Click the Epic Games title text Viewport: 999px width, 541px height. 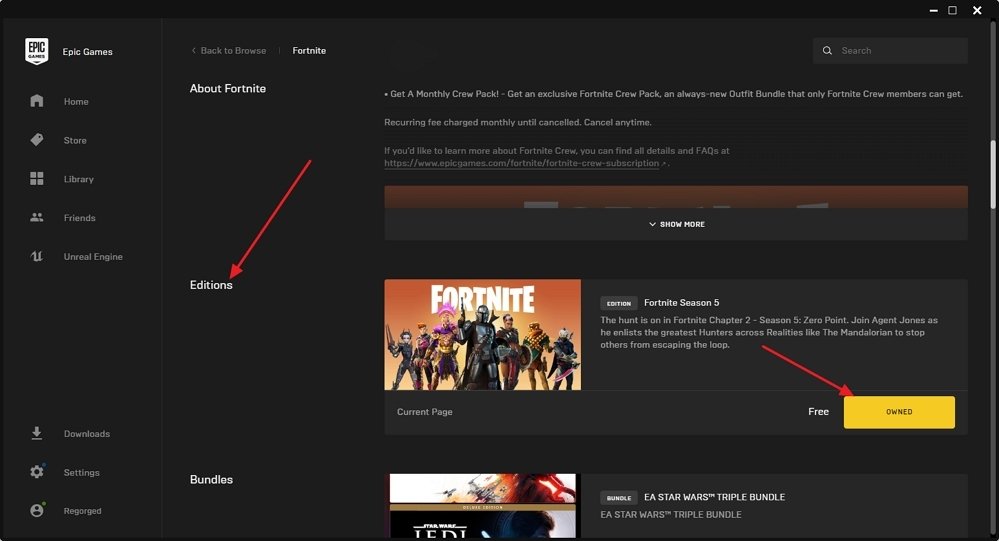pos(87,52)
